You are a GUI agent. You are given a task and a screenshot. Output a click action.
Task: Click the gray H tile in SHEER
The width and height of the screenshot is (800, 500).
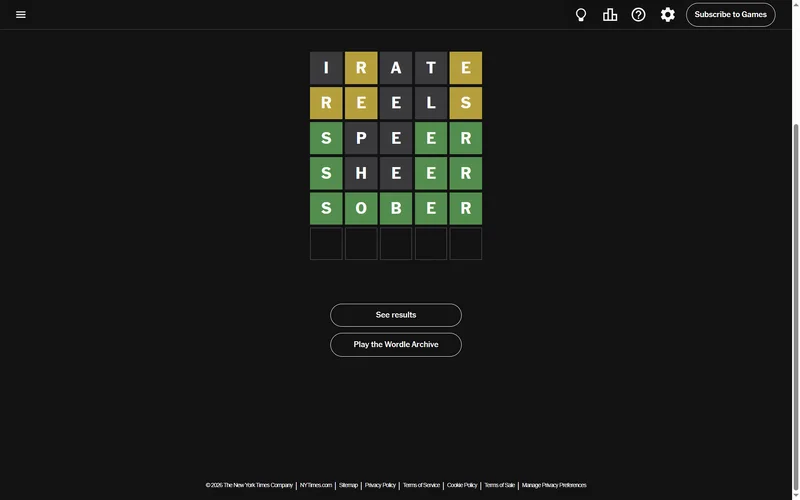(x=361, y=173)
